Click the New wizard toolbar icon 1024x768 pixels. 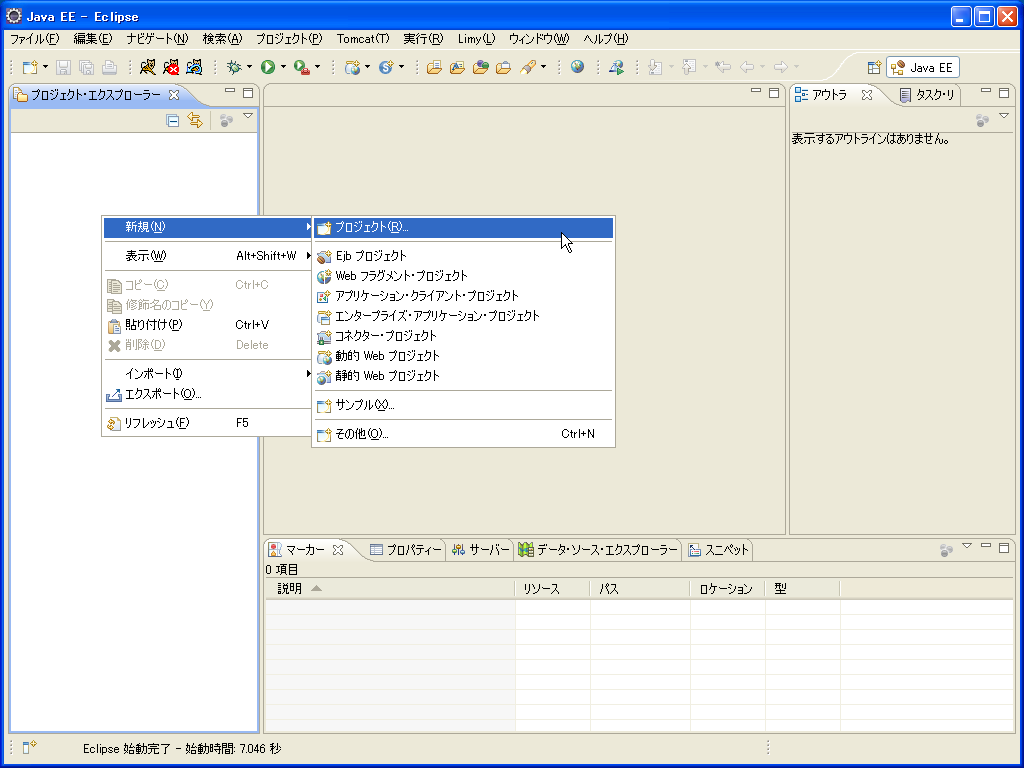tap(30, 67)
